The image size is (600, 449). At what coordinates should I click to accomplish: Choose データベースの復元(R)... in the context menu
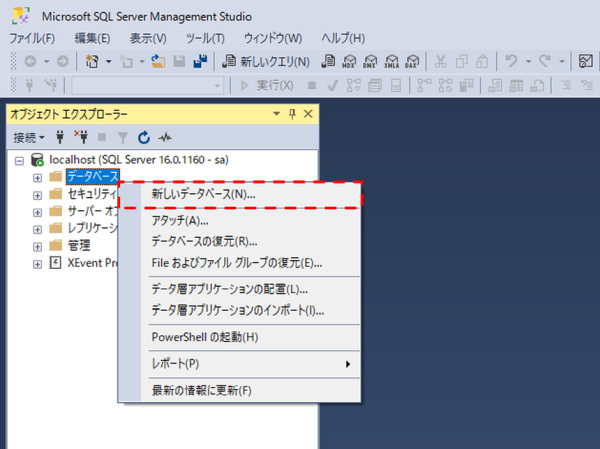tap(204, 241)
